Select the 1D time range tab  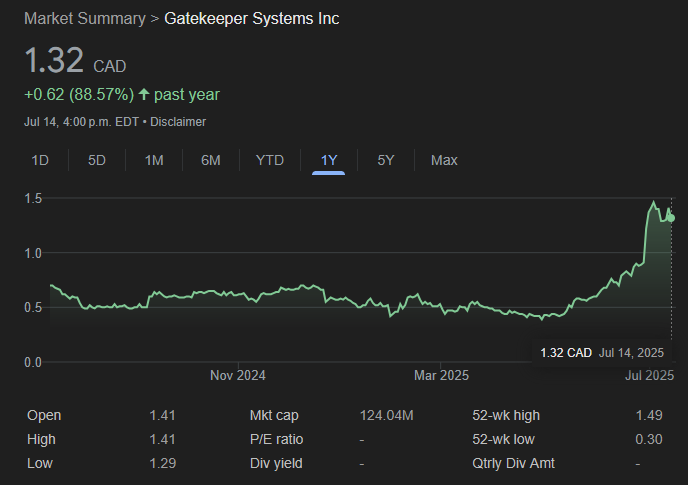coord(40,160)
